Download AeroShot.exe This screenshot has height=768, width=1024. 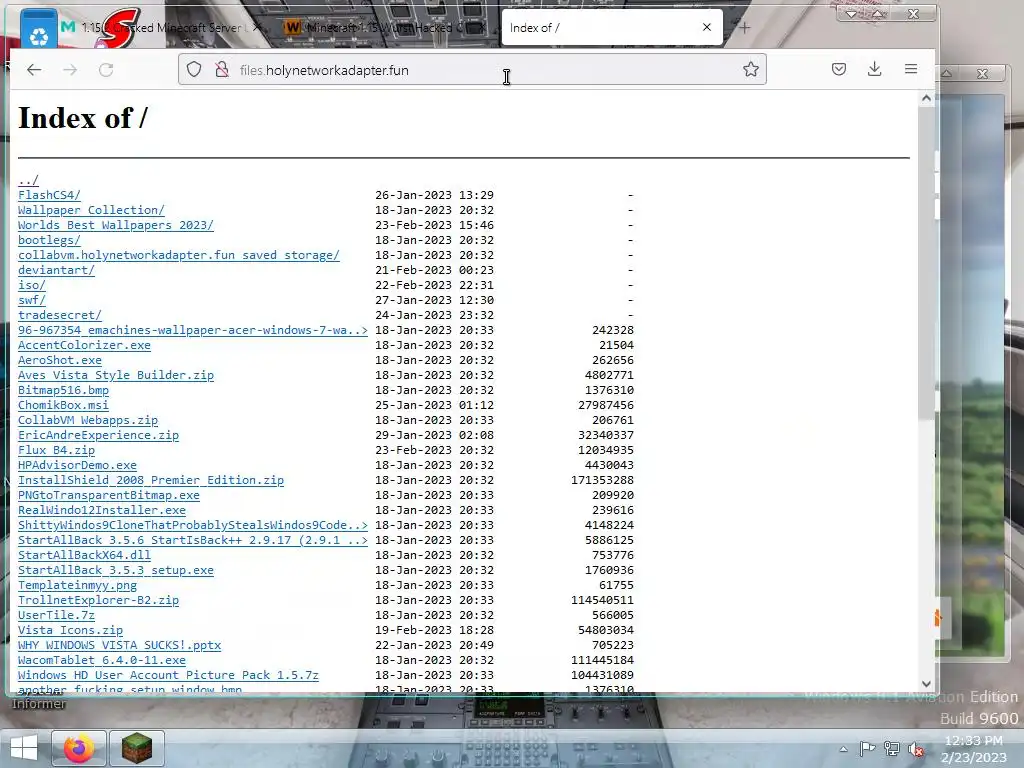click(59, 360)
